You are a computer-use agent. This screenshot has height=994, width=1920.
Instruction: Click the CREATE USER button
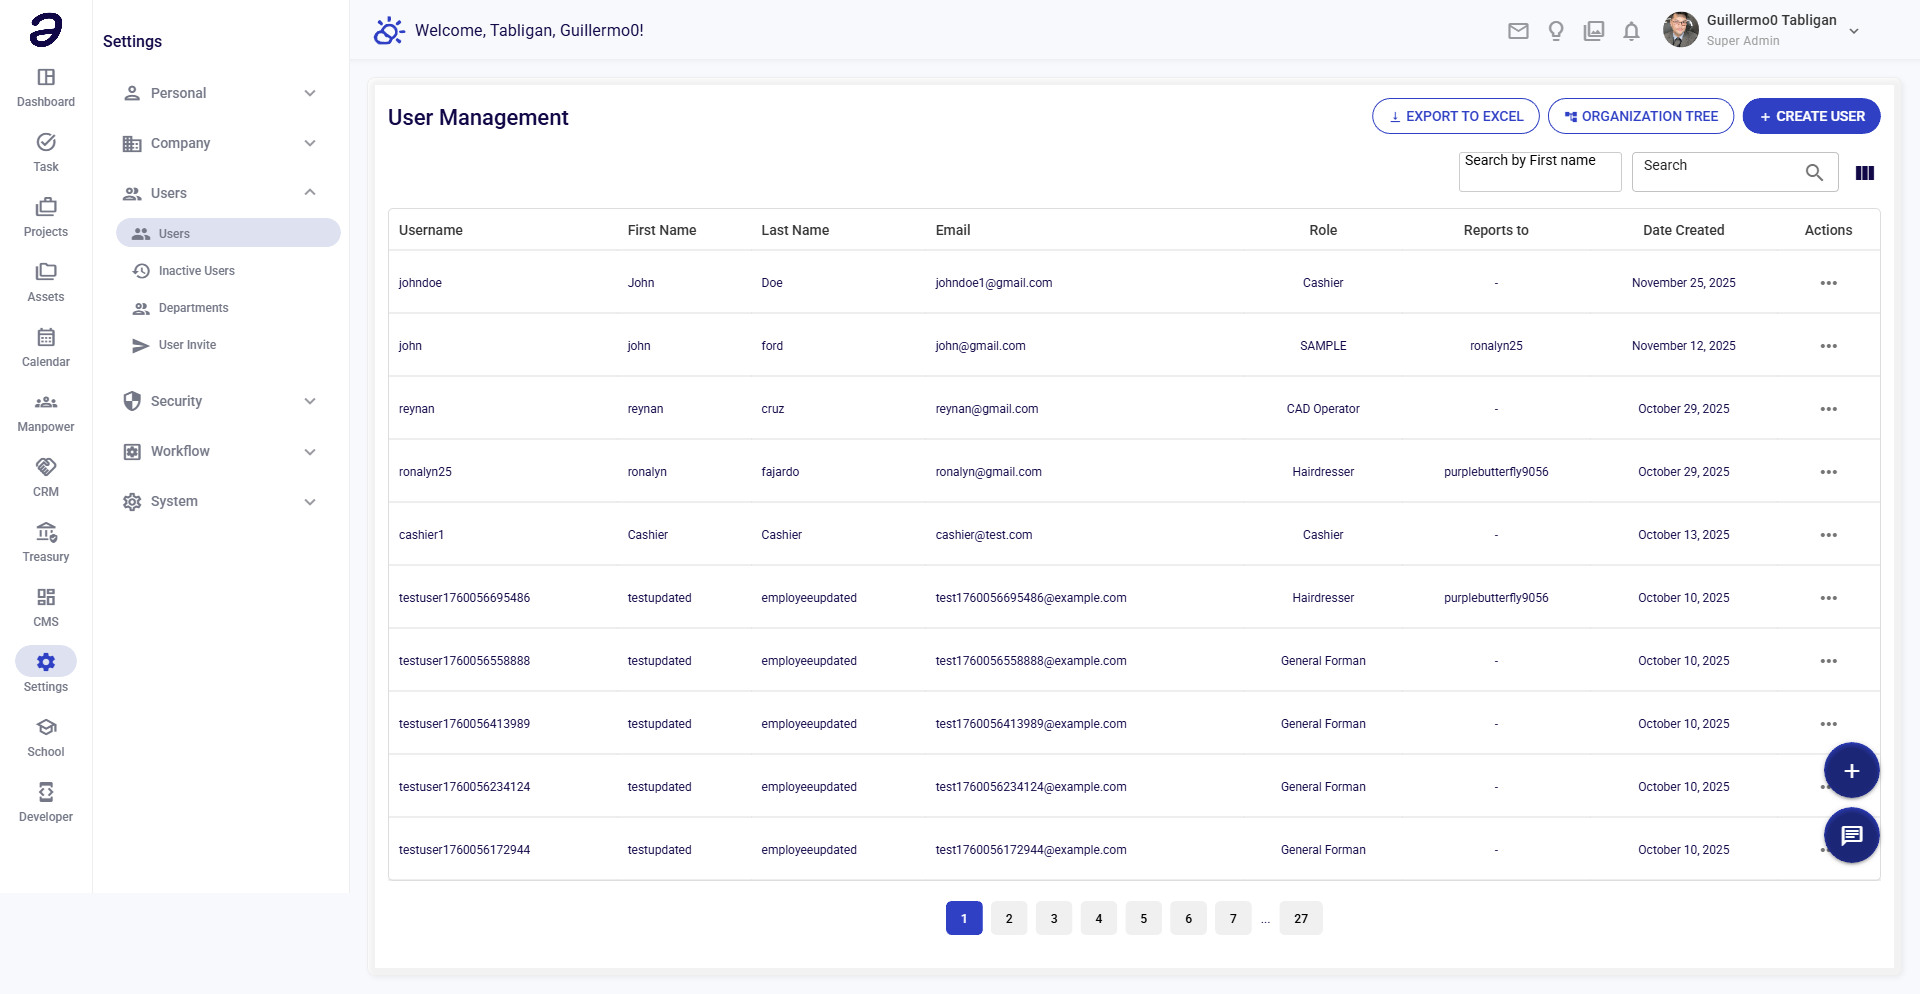point(1811,116)
